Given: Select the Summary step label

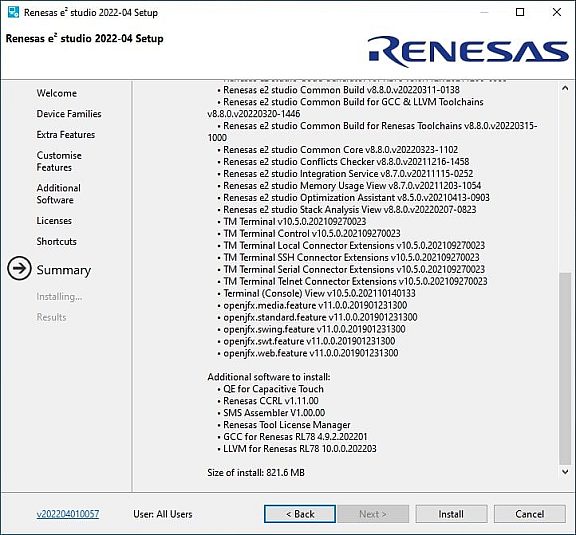Looking at the screenshot, I should click(64, 270).
